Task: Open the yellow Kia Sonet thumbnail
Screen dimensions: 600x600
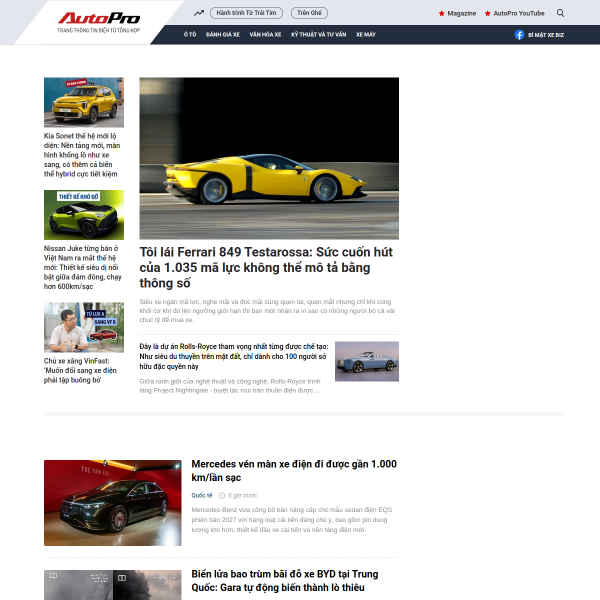Action: [x=84, y=102]
